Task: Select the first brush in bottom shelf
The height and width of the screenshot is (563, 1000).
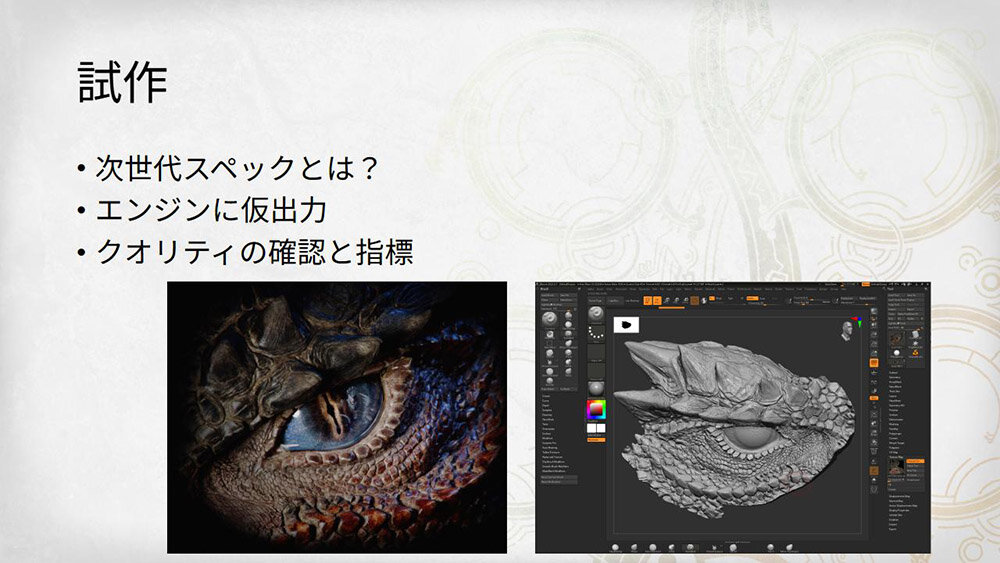Action: tap(615, 547)
